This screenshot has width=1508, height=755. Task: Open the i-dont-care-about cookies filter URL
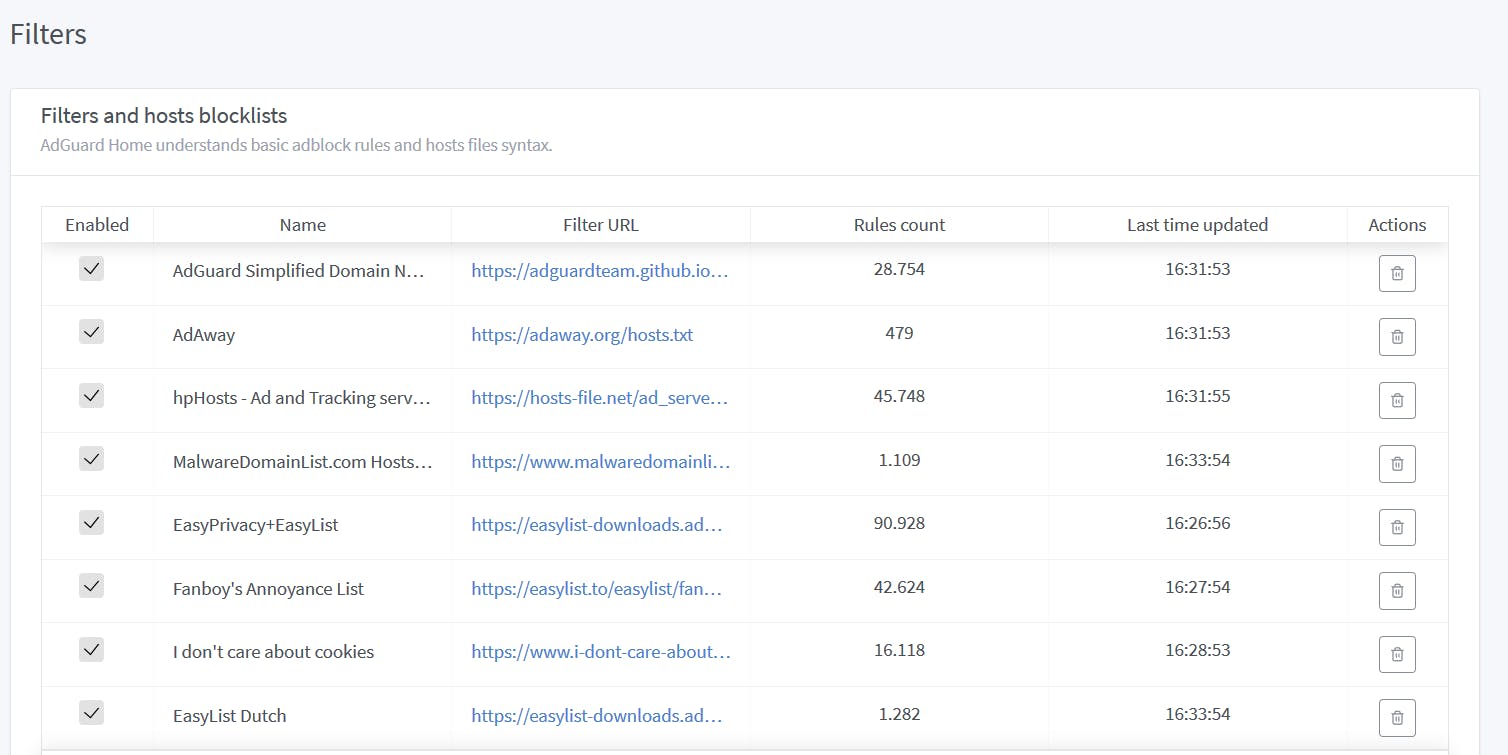click(600, 652)
